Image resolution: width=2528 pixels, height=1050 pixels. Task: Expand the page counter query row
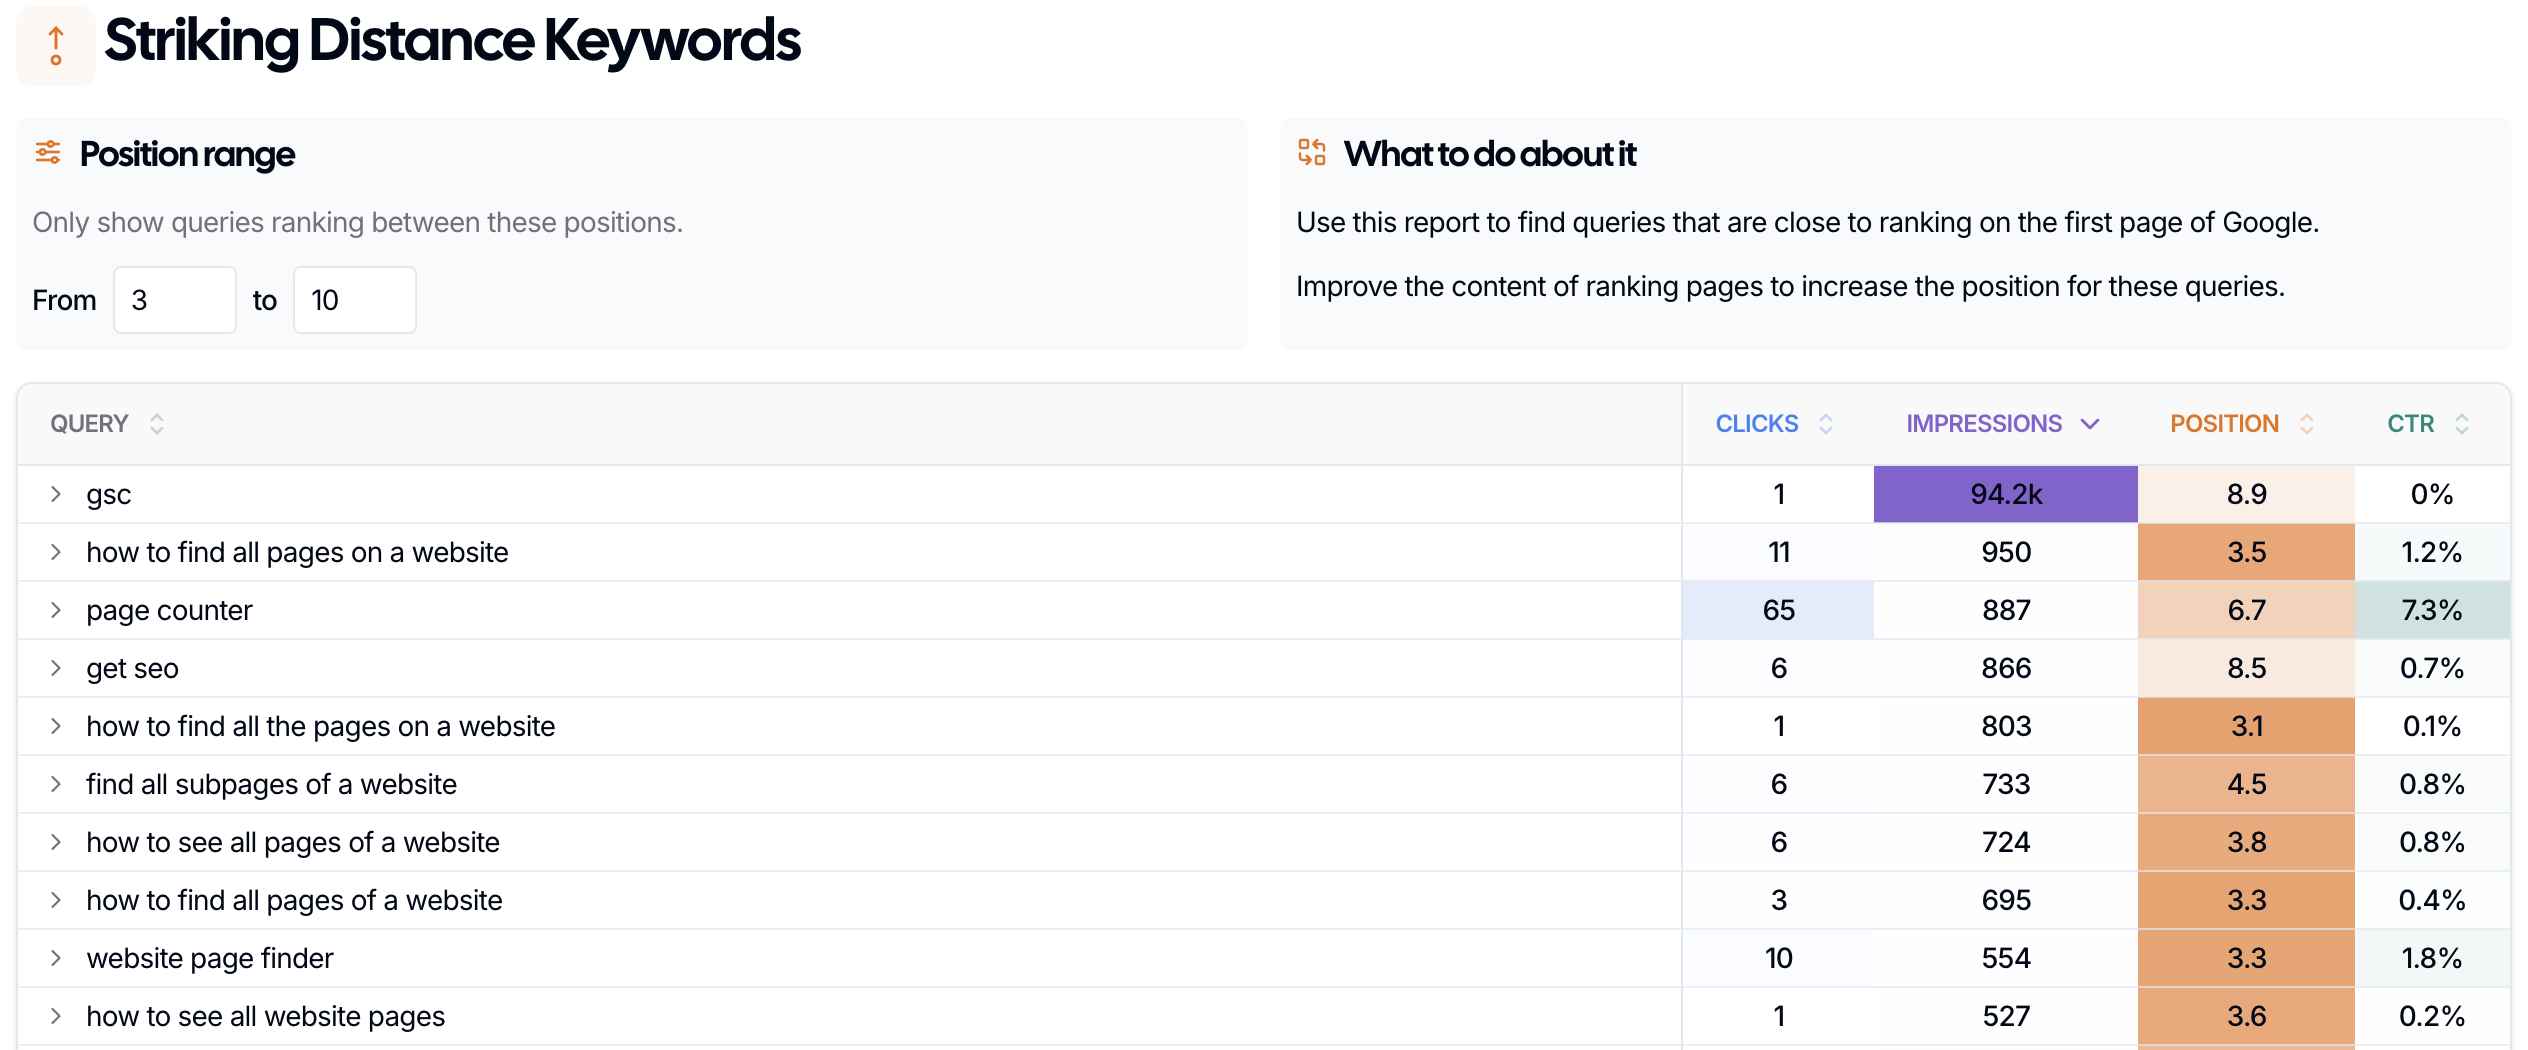pyautogui.click(x=56, y=610)
